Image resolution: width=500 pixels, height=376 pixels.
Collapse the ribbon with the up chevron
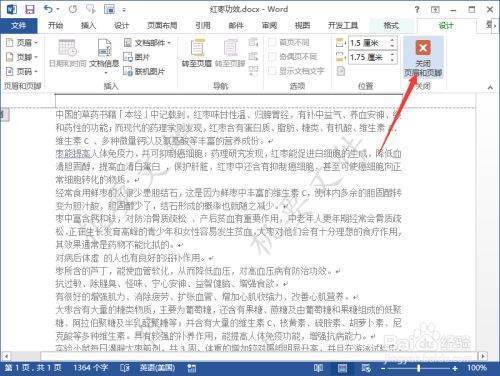[x=490, y=87]
